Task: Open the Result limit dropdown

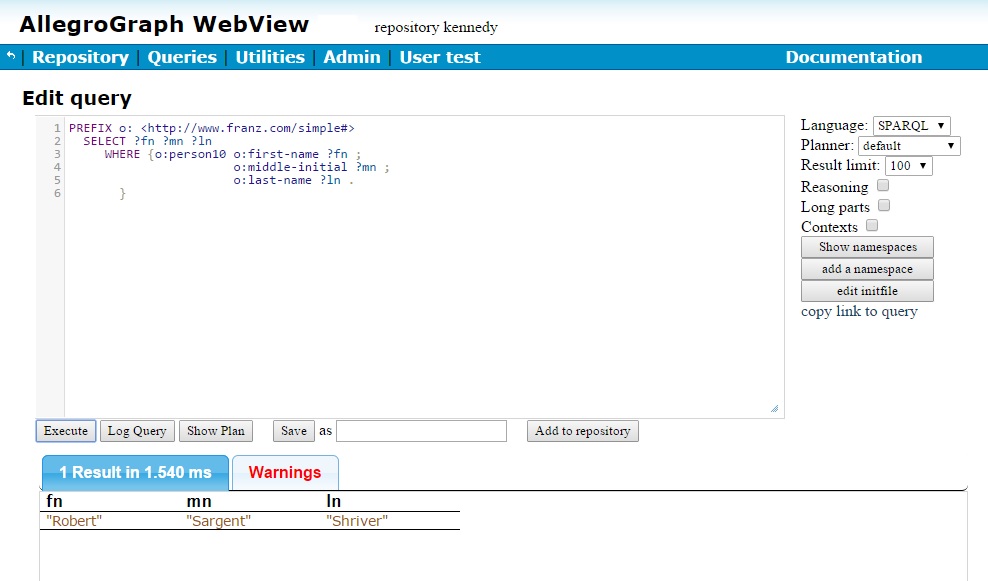Action: point(908,166)
